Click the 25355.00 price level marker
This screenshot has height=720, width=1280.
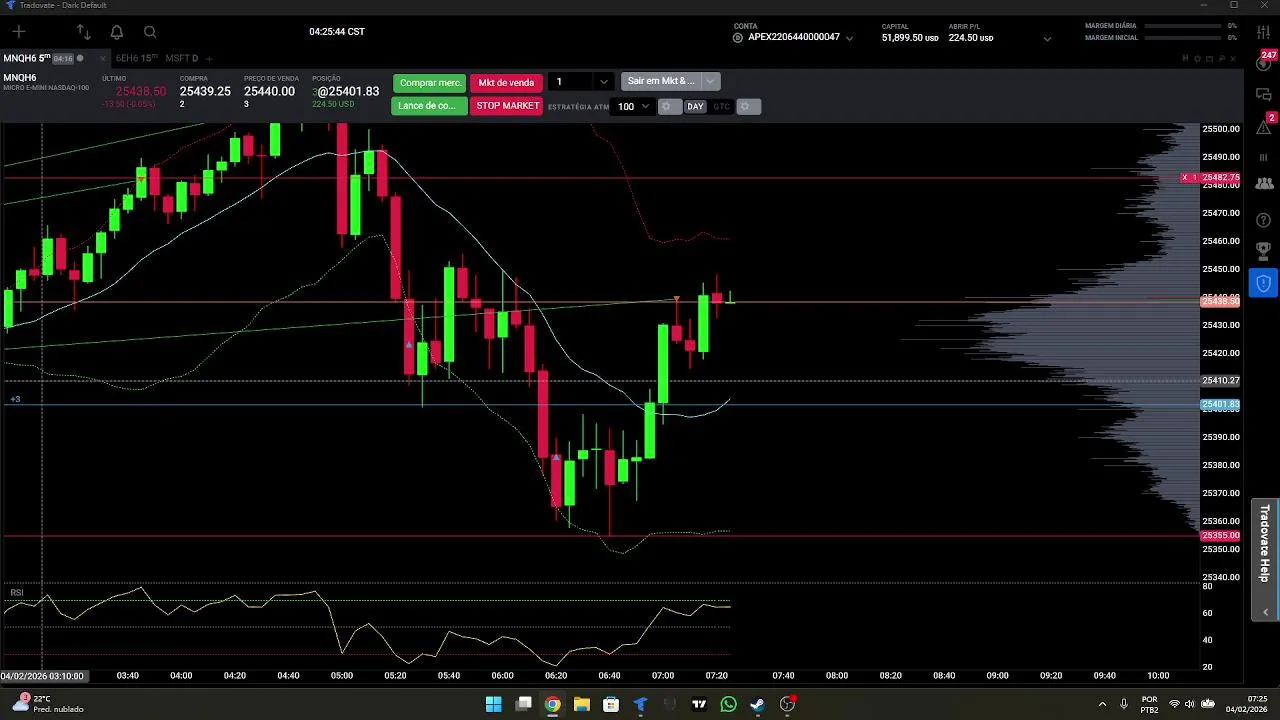1220,536
